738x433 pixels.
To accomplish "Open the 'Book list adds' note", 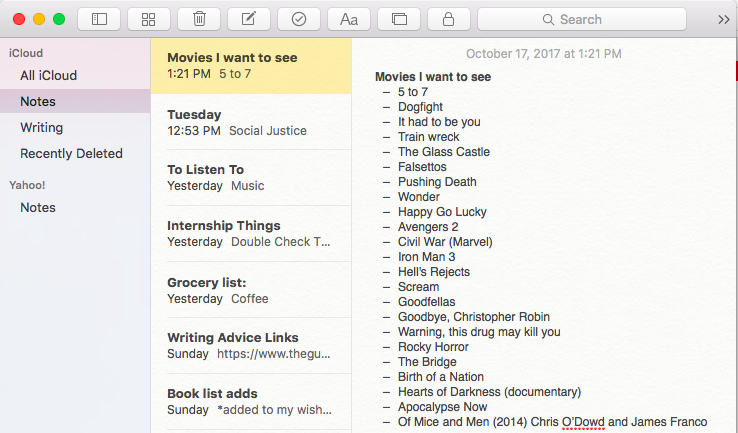I will 251,401.
